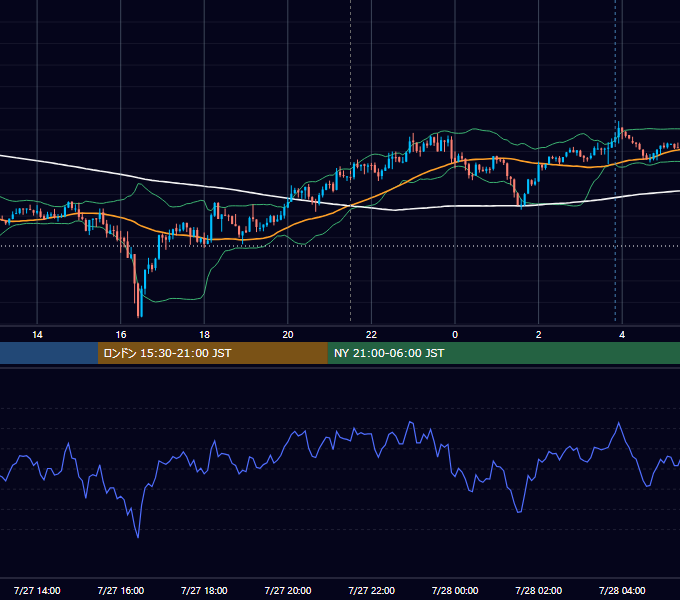
Task: Click the 2 hour label on price chart axis
Action: pos(538,335)
